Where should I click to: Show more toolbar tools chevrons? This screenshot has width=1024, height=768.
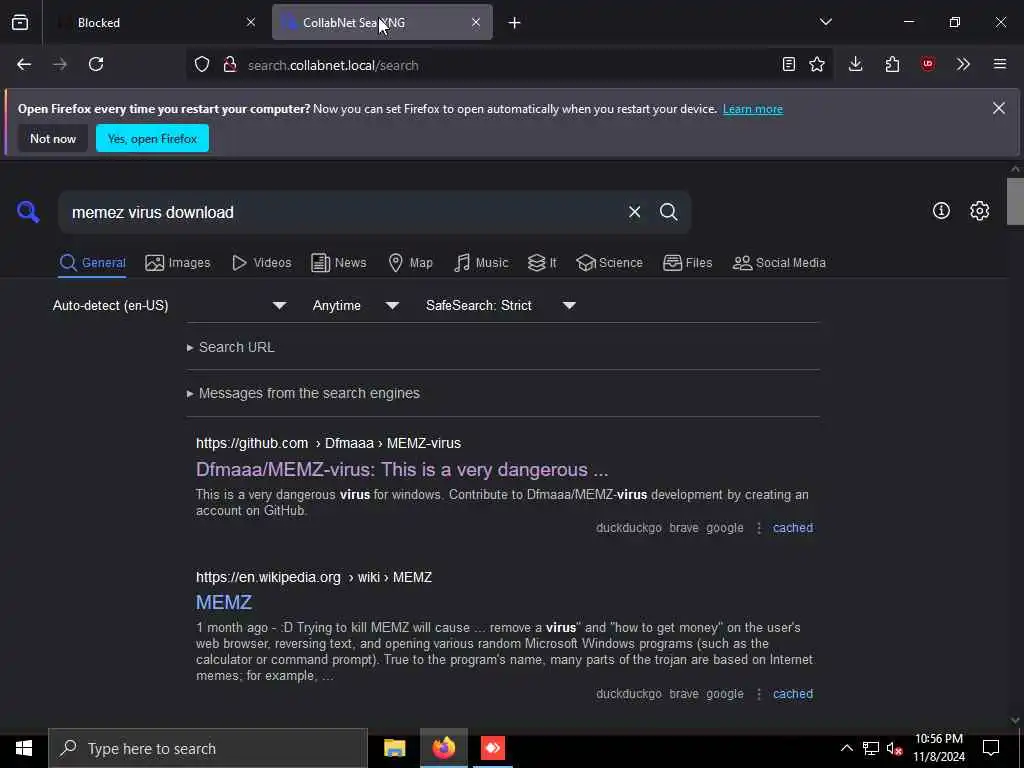point(963,64)
